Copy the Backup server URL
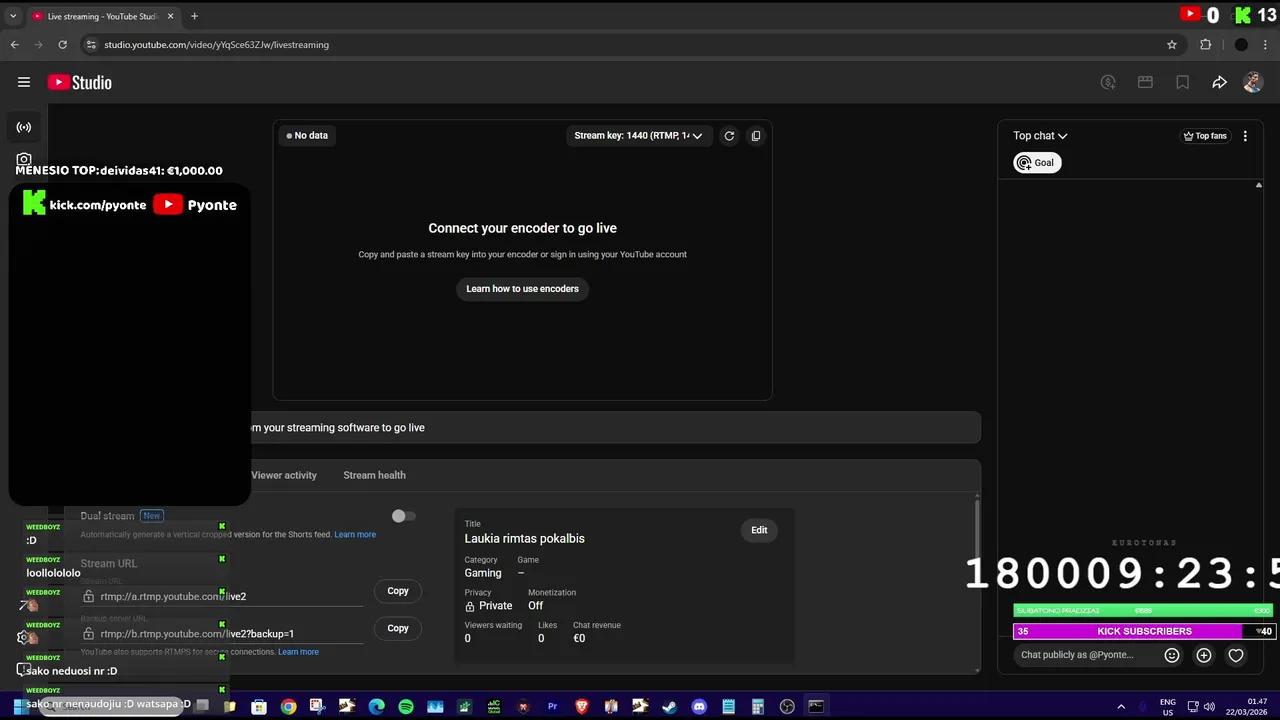Viewport: 1280px width, 720px height. [398, 628]
